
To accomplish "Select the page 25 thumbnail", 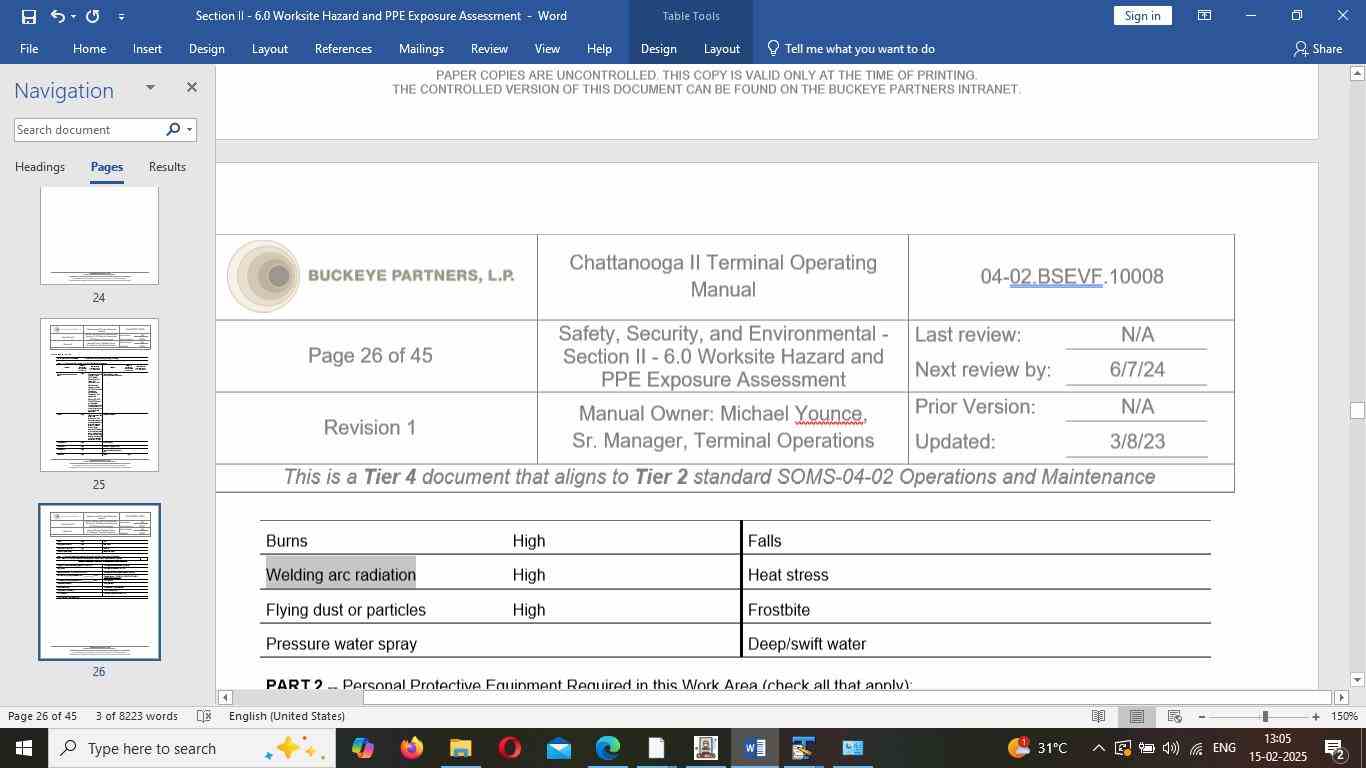I will pyautogui.click(x=99, y=395).
